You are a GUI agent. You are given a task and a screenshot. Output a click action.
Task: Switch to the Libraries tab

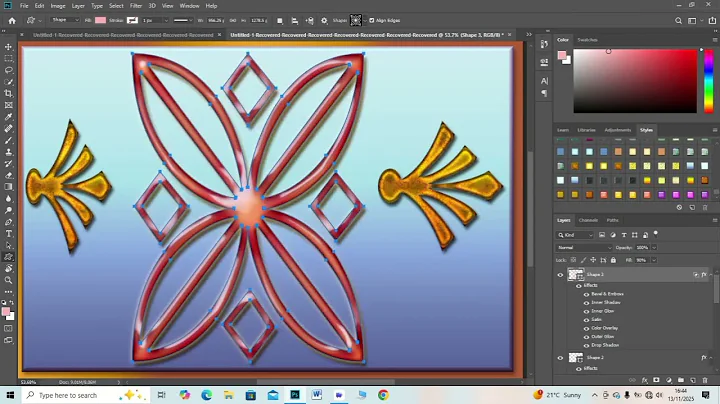[x=586, y=130]
